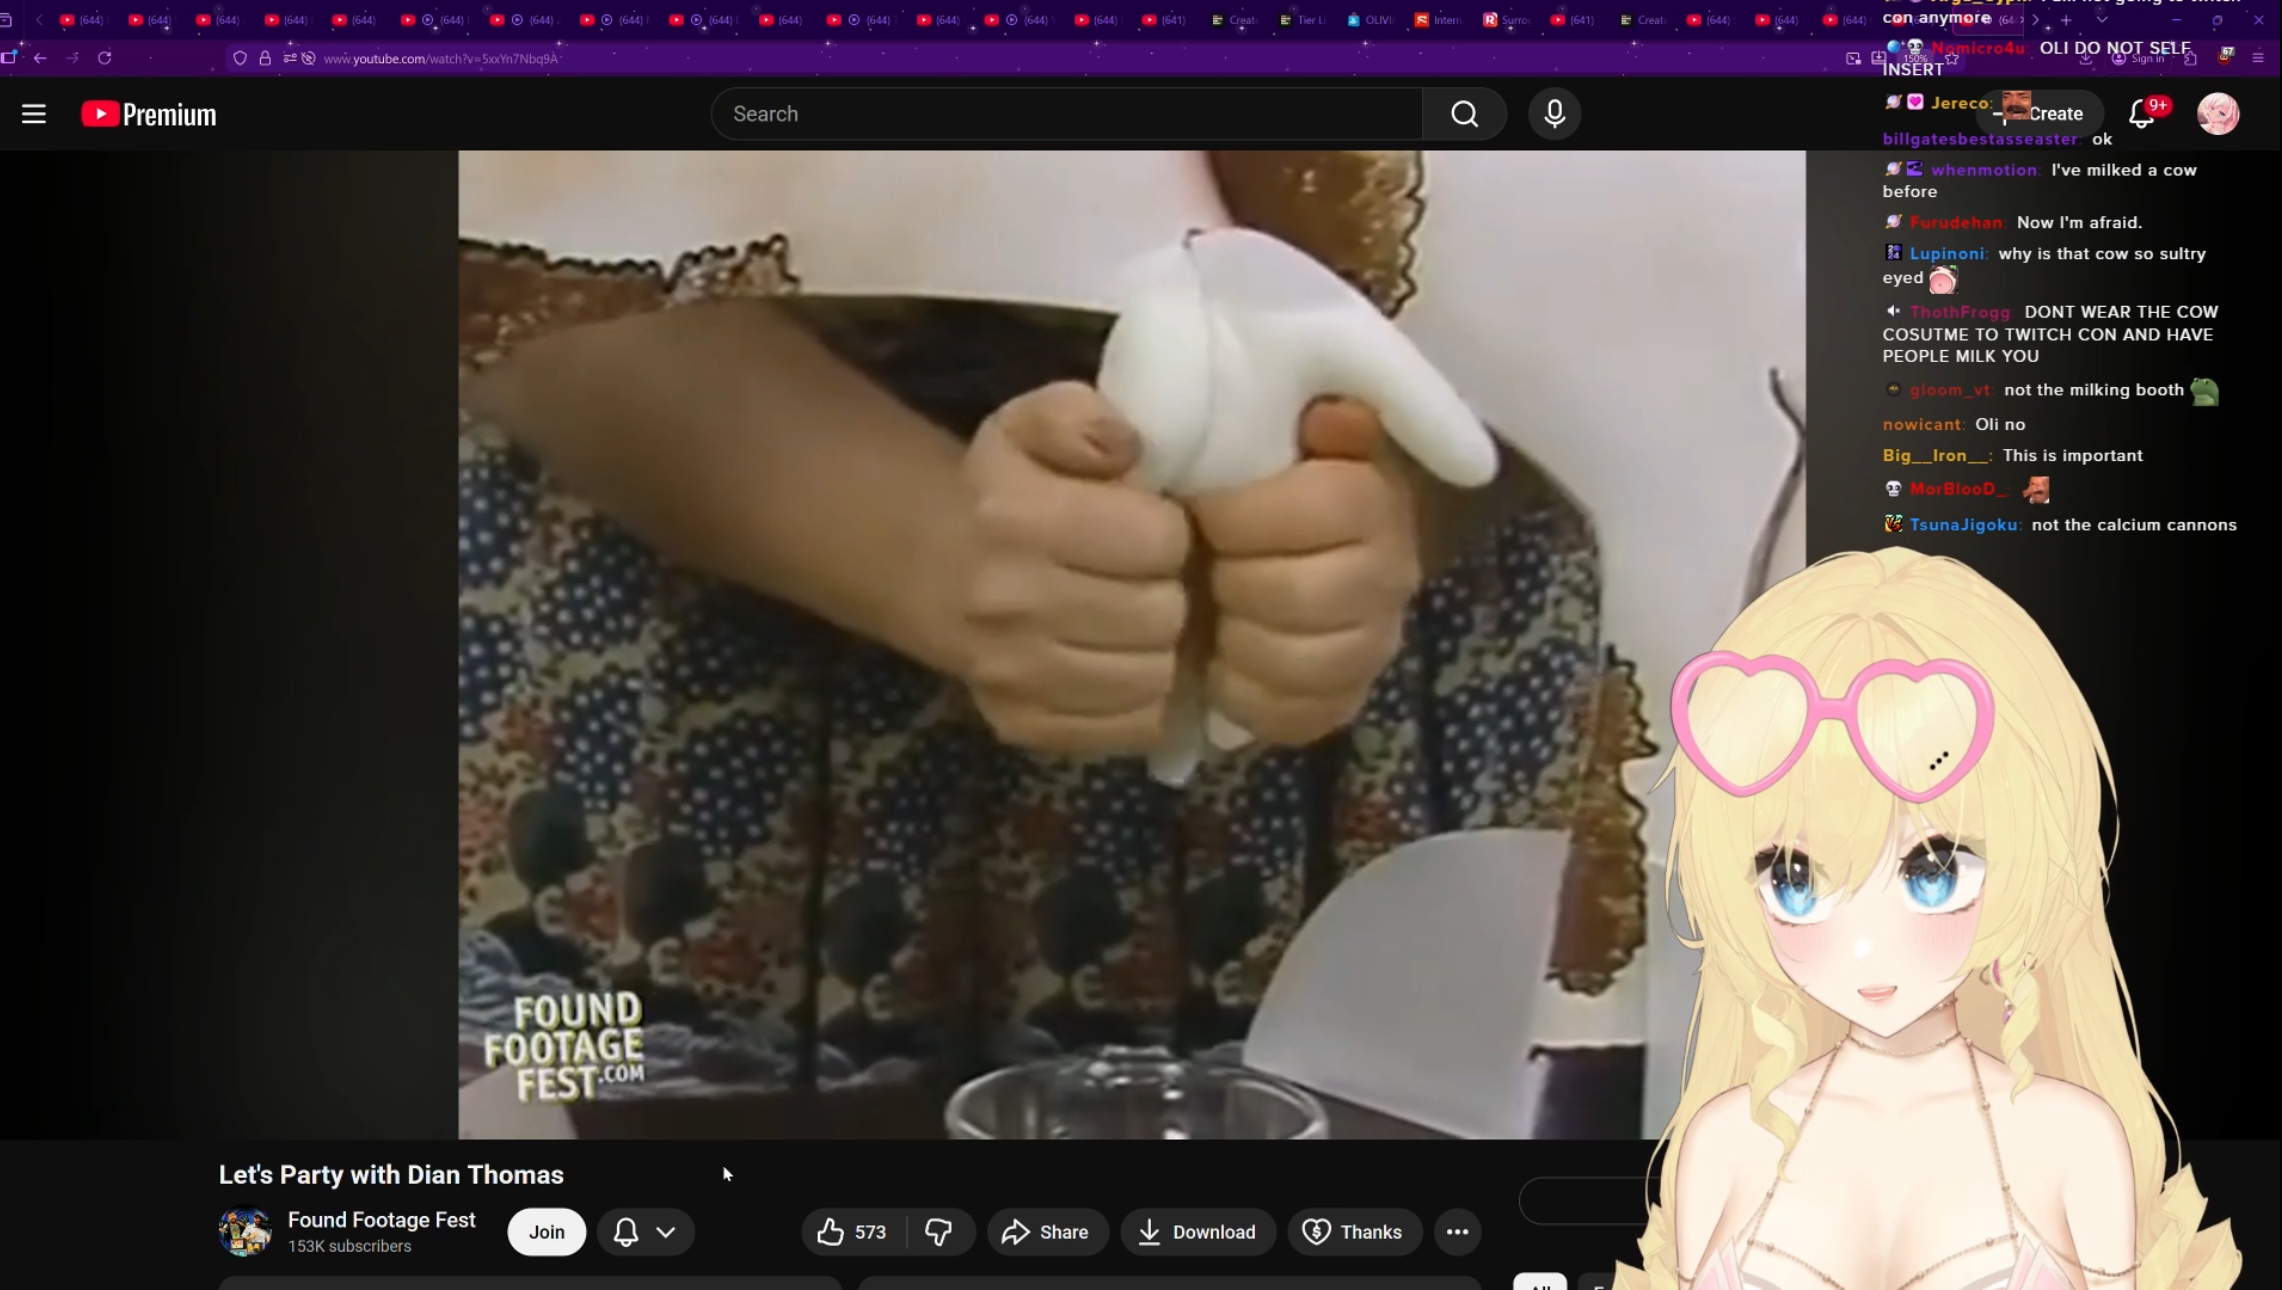Viewport: 2282px width, 1290px height.
Task: Click into the YouTube Search field
Action: tap(1065, 114)
